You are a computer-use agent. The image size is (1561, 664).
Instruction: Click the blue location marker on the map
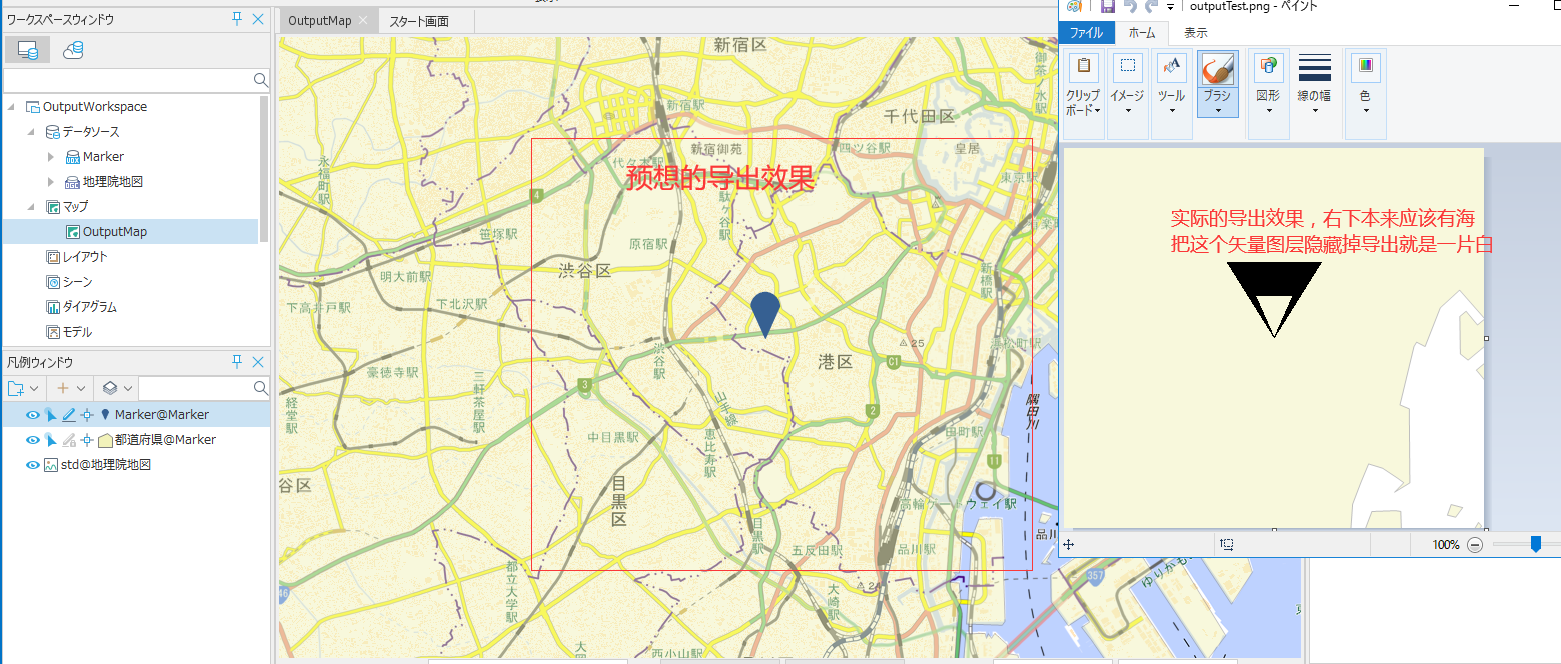coord(765,315)
